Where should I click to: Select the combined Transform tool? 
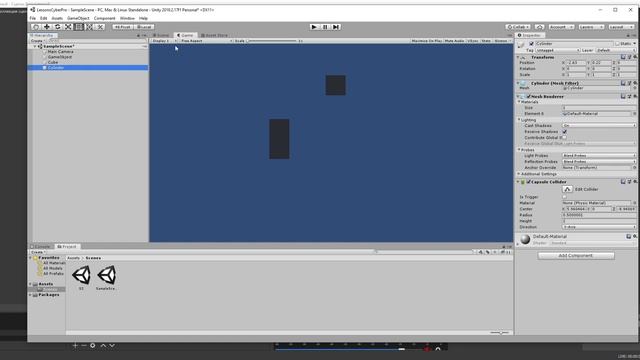coord(89,27)
